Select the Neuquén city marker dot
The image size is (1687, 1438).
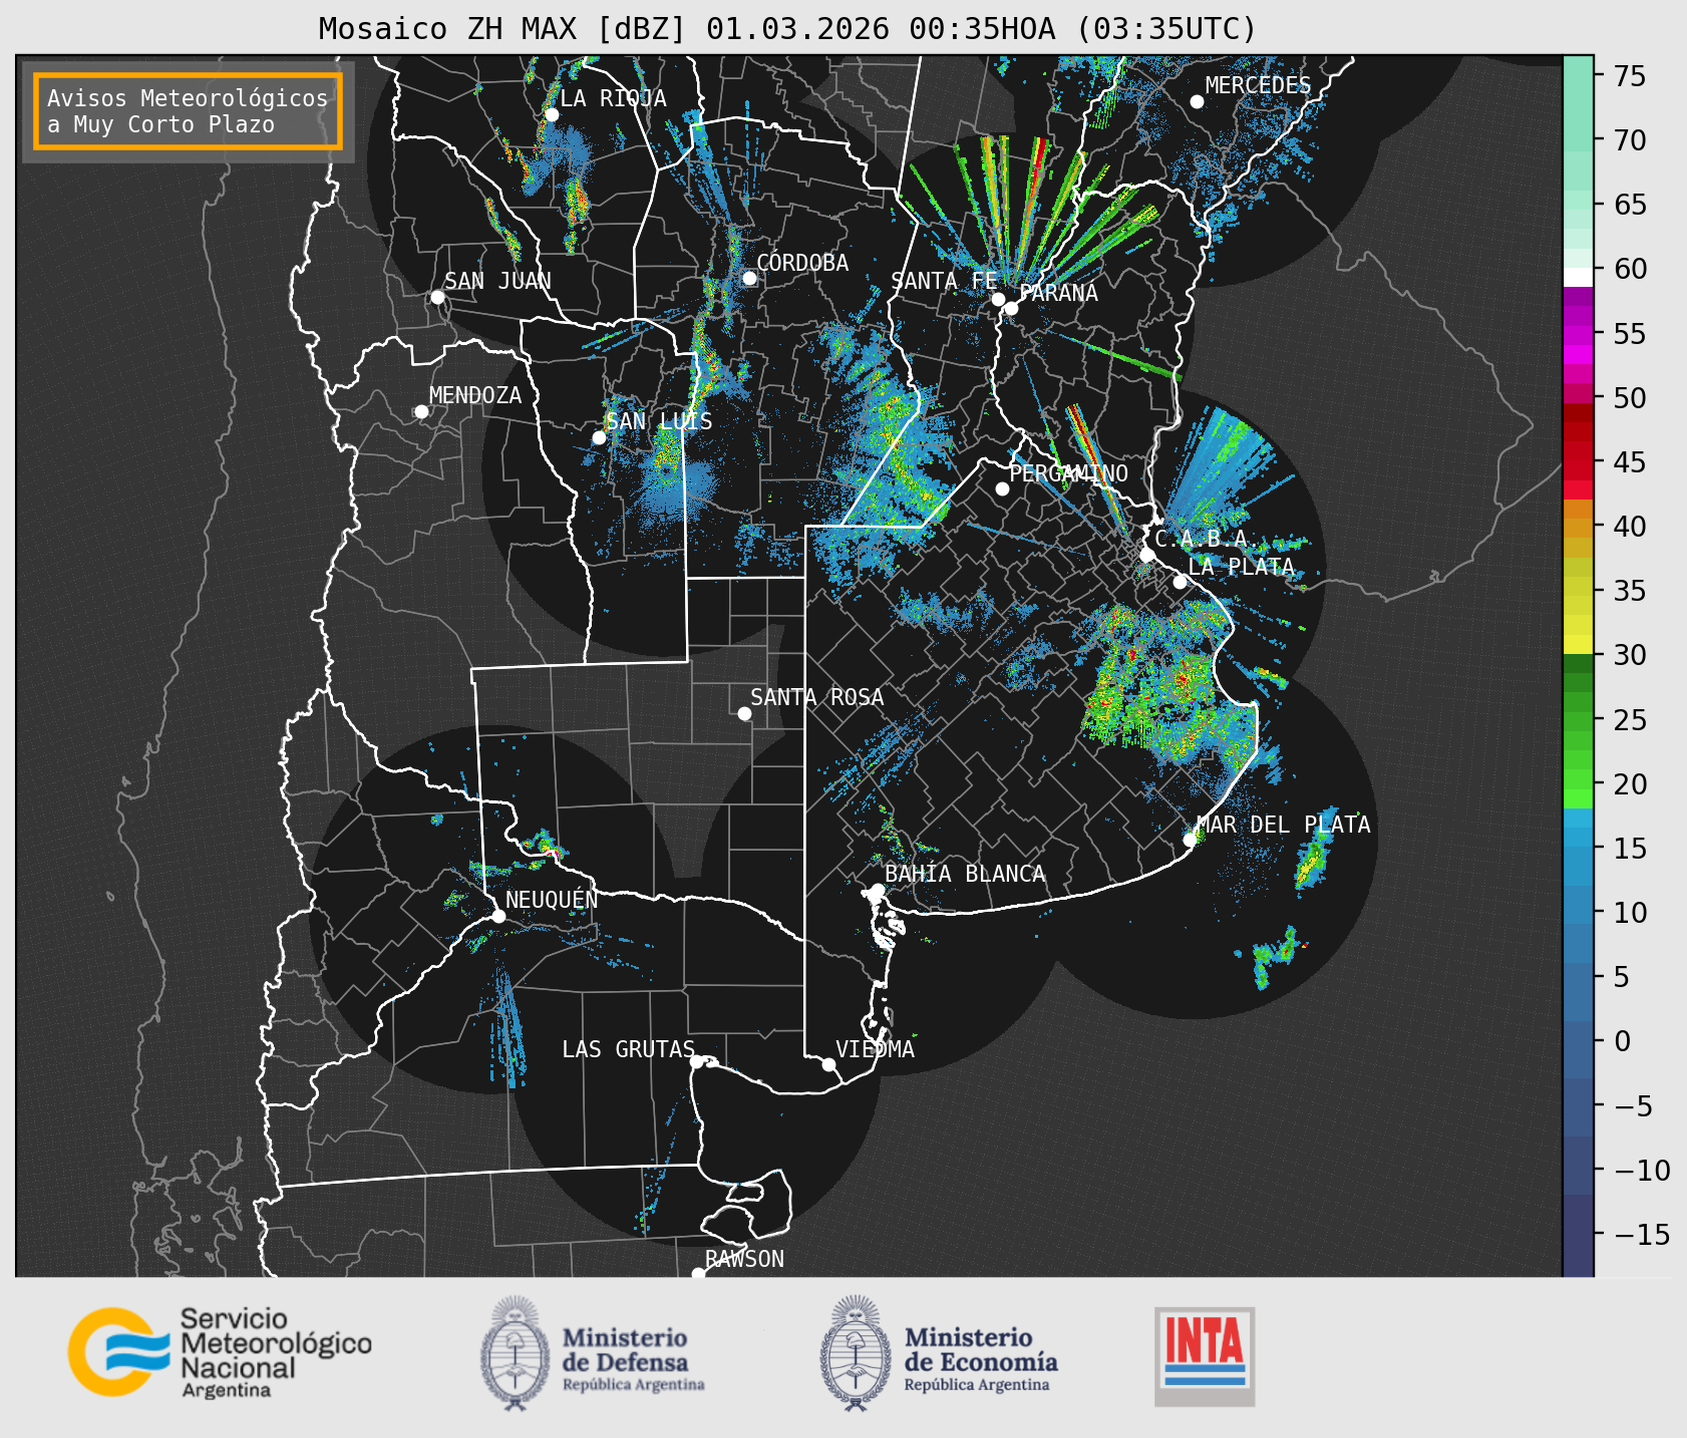498,916
